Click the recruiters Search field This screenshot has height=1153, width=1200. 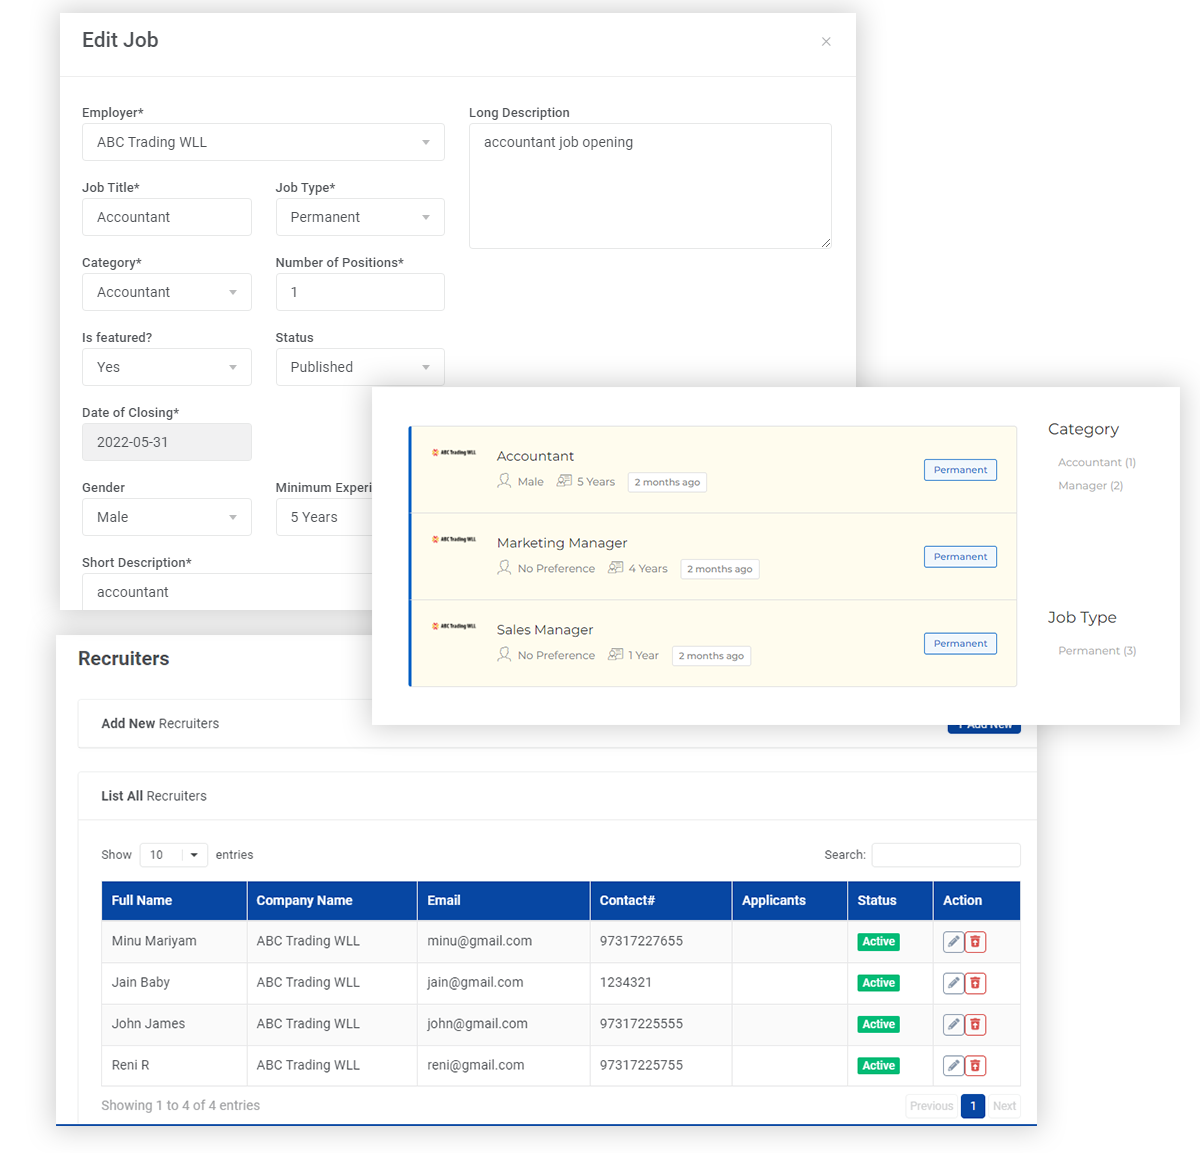pos(945,855)
